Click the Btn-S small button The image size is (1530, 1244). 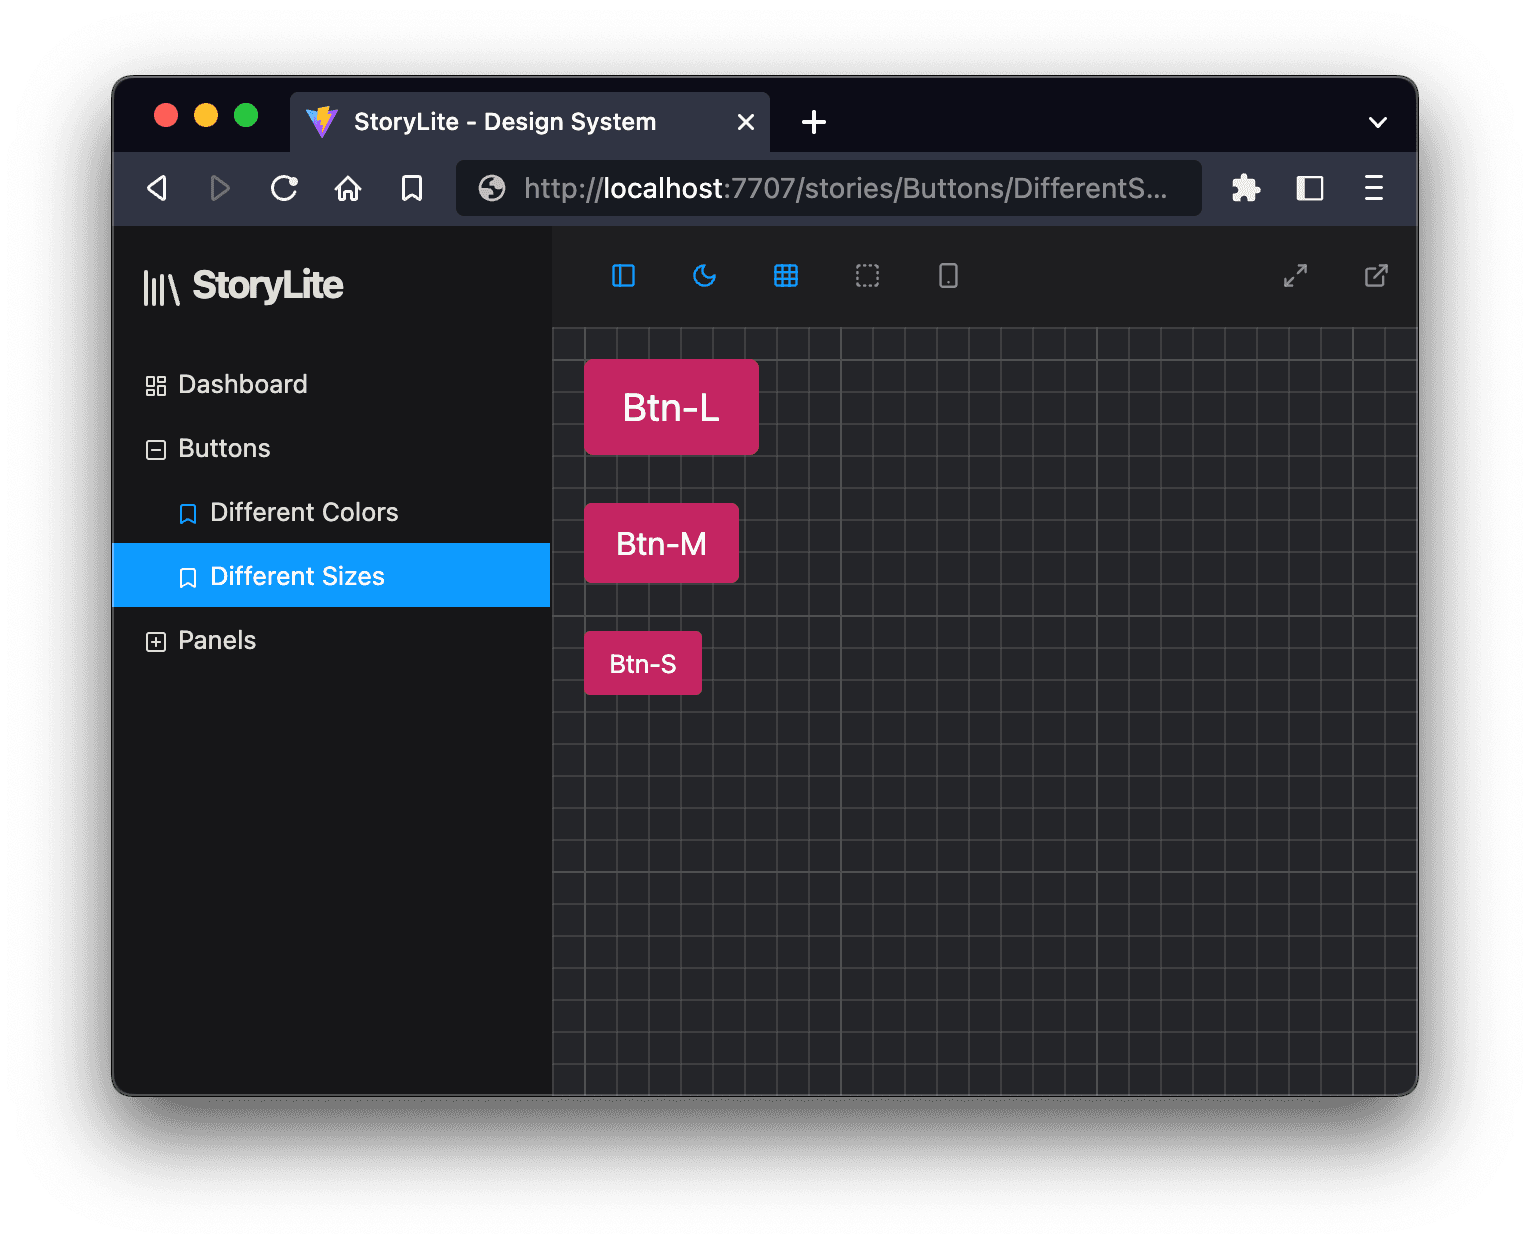pyautogui.click(x=642, y=663)
